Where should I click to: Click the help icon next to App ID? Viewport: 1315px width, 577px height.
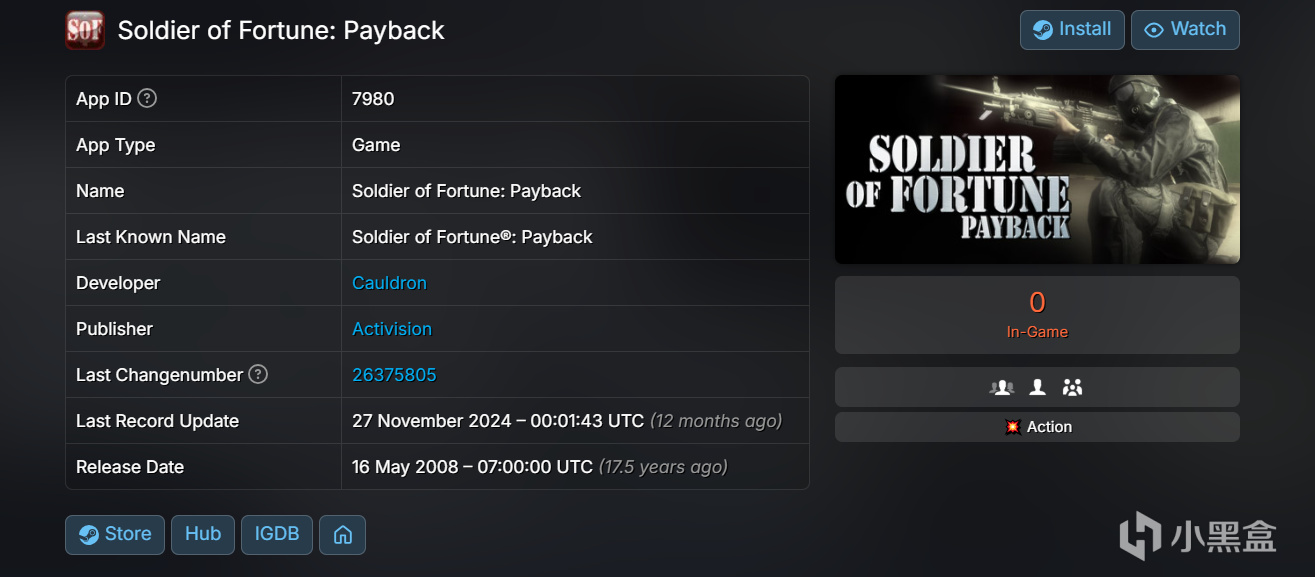(147, 98)
